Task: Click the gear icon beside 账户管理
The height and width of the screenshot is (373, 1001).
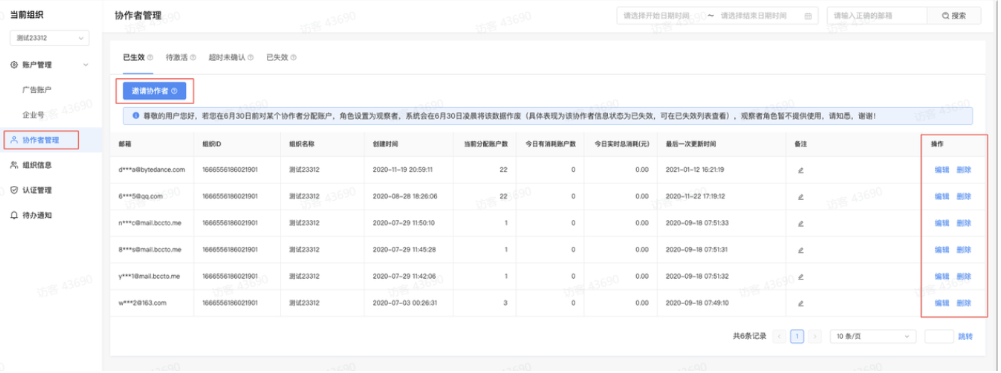Action: click(14, 65)
